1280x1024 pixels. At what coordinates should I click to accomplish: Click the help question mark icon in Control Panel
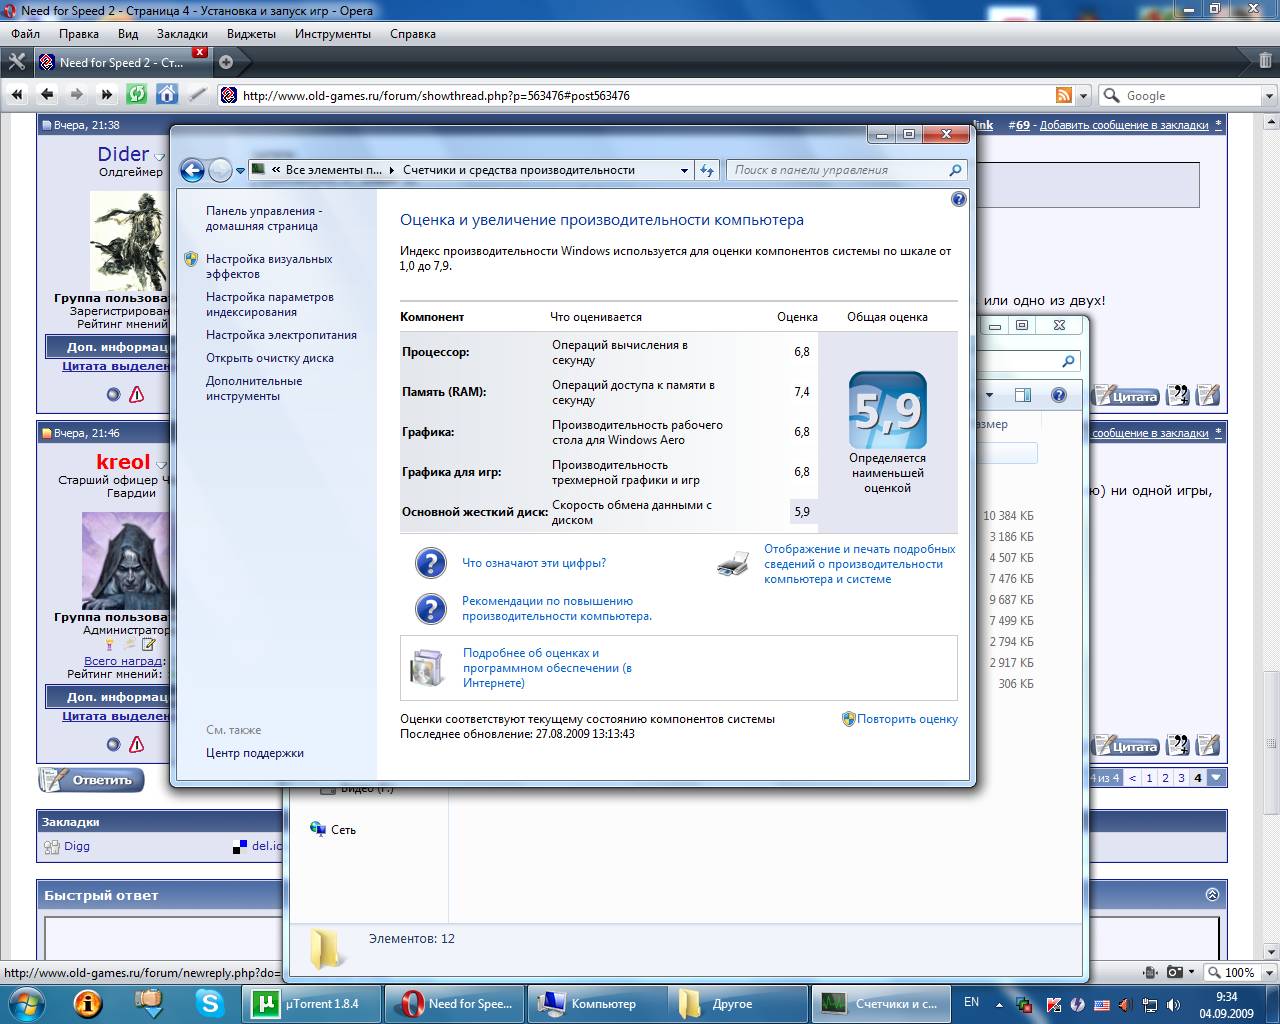pos(958,199)
